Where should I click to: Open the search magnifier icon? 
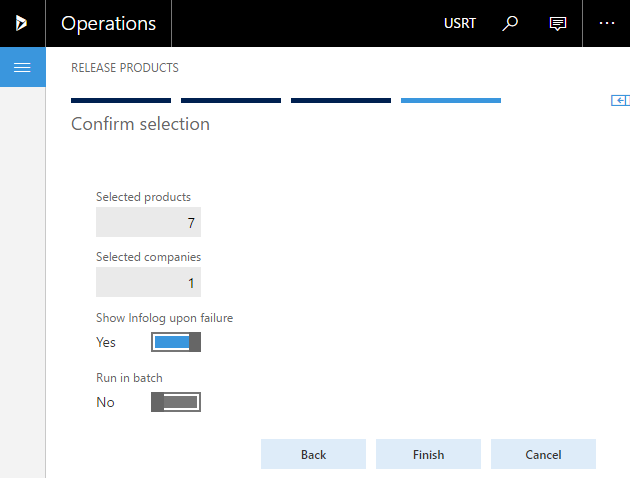(x=510, y=23)
